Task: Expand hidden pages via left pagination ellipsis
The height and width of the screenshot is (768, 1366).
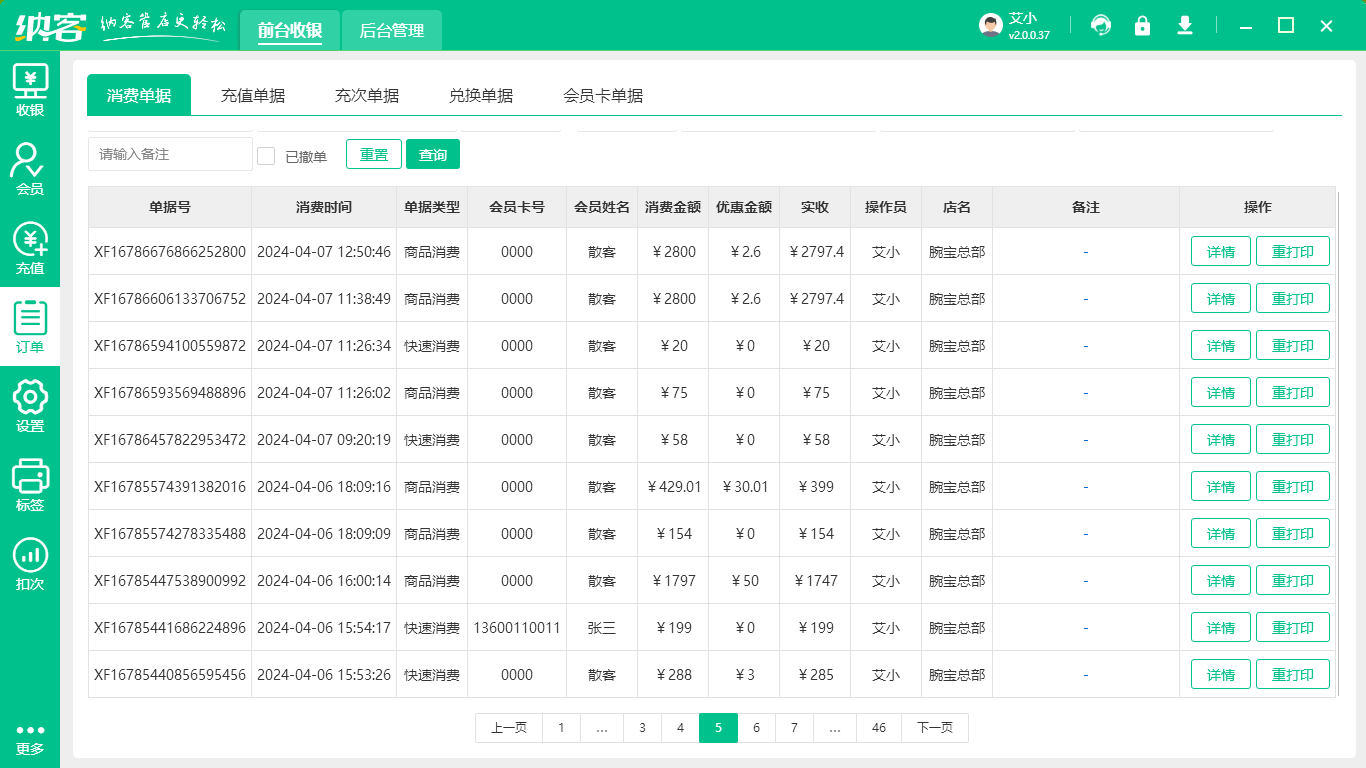Action: click(602, 728)
